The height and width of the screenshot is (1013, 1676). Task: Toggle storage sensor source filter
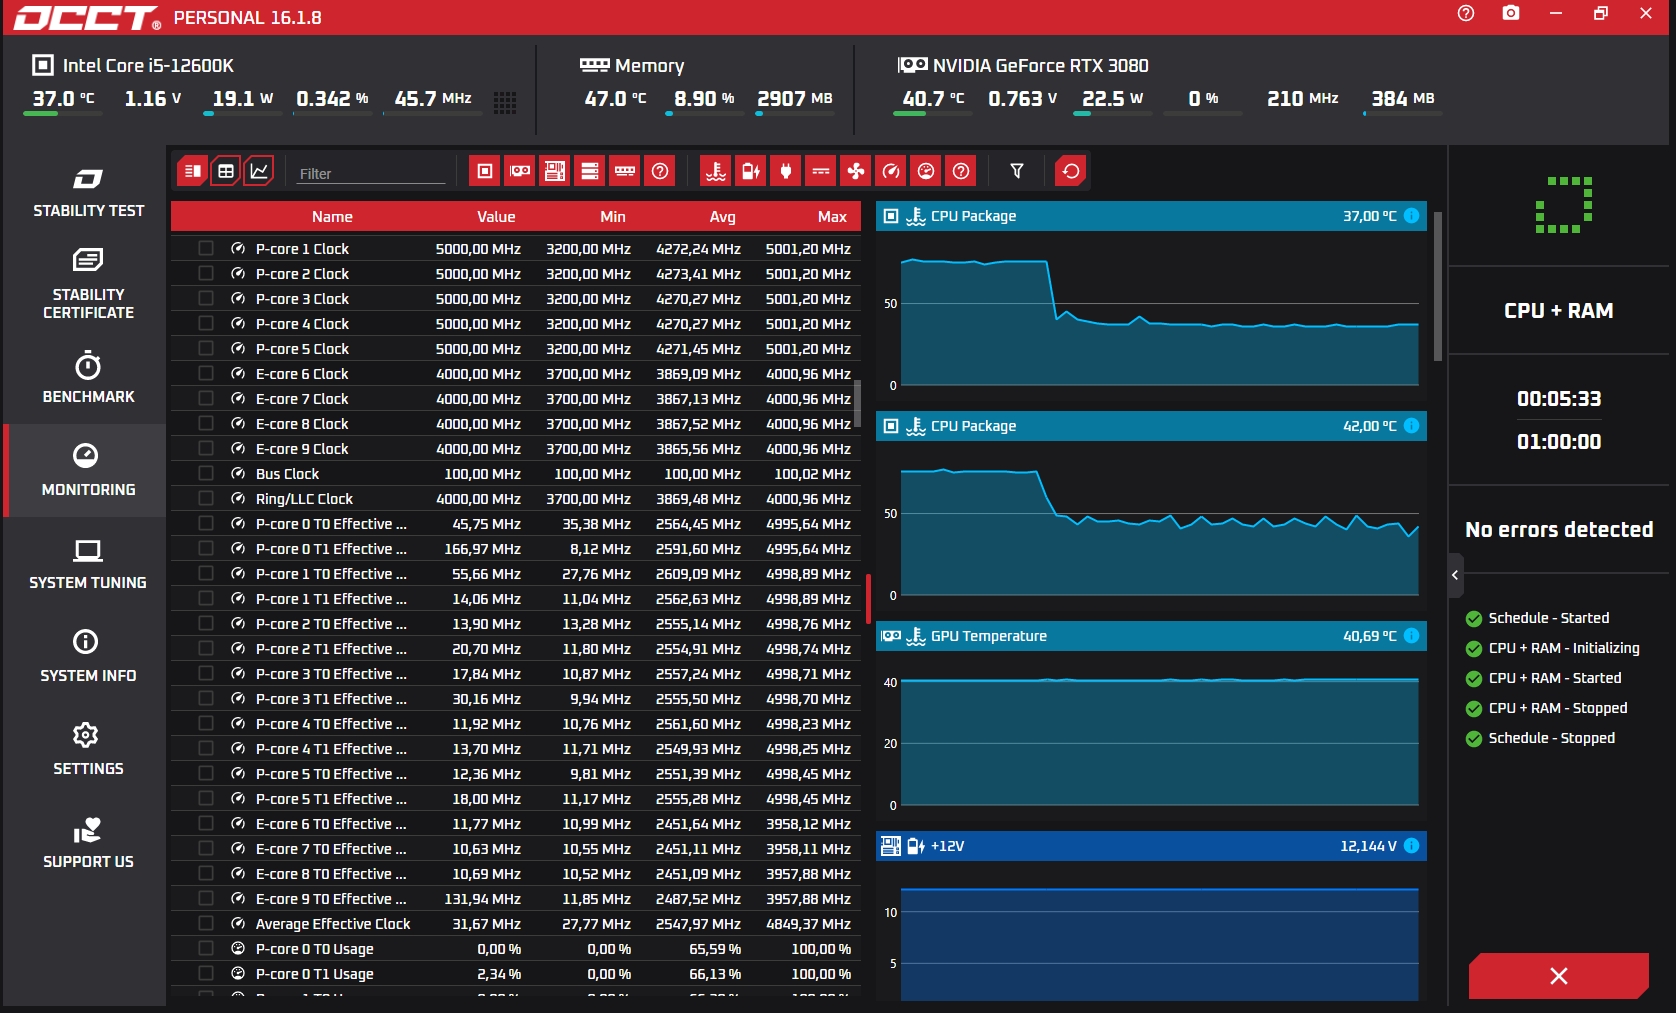click(590, 171)
